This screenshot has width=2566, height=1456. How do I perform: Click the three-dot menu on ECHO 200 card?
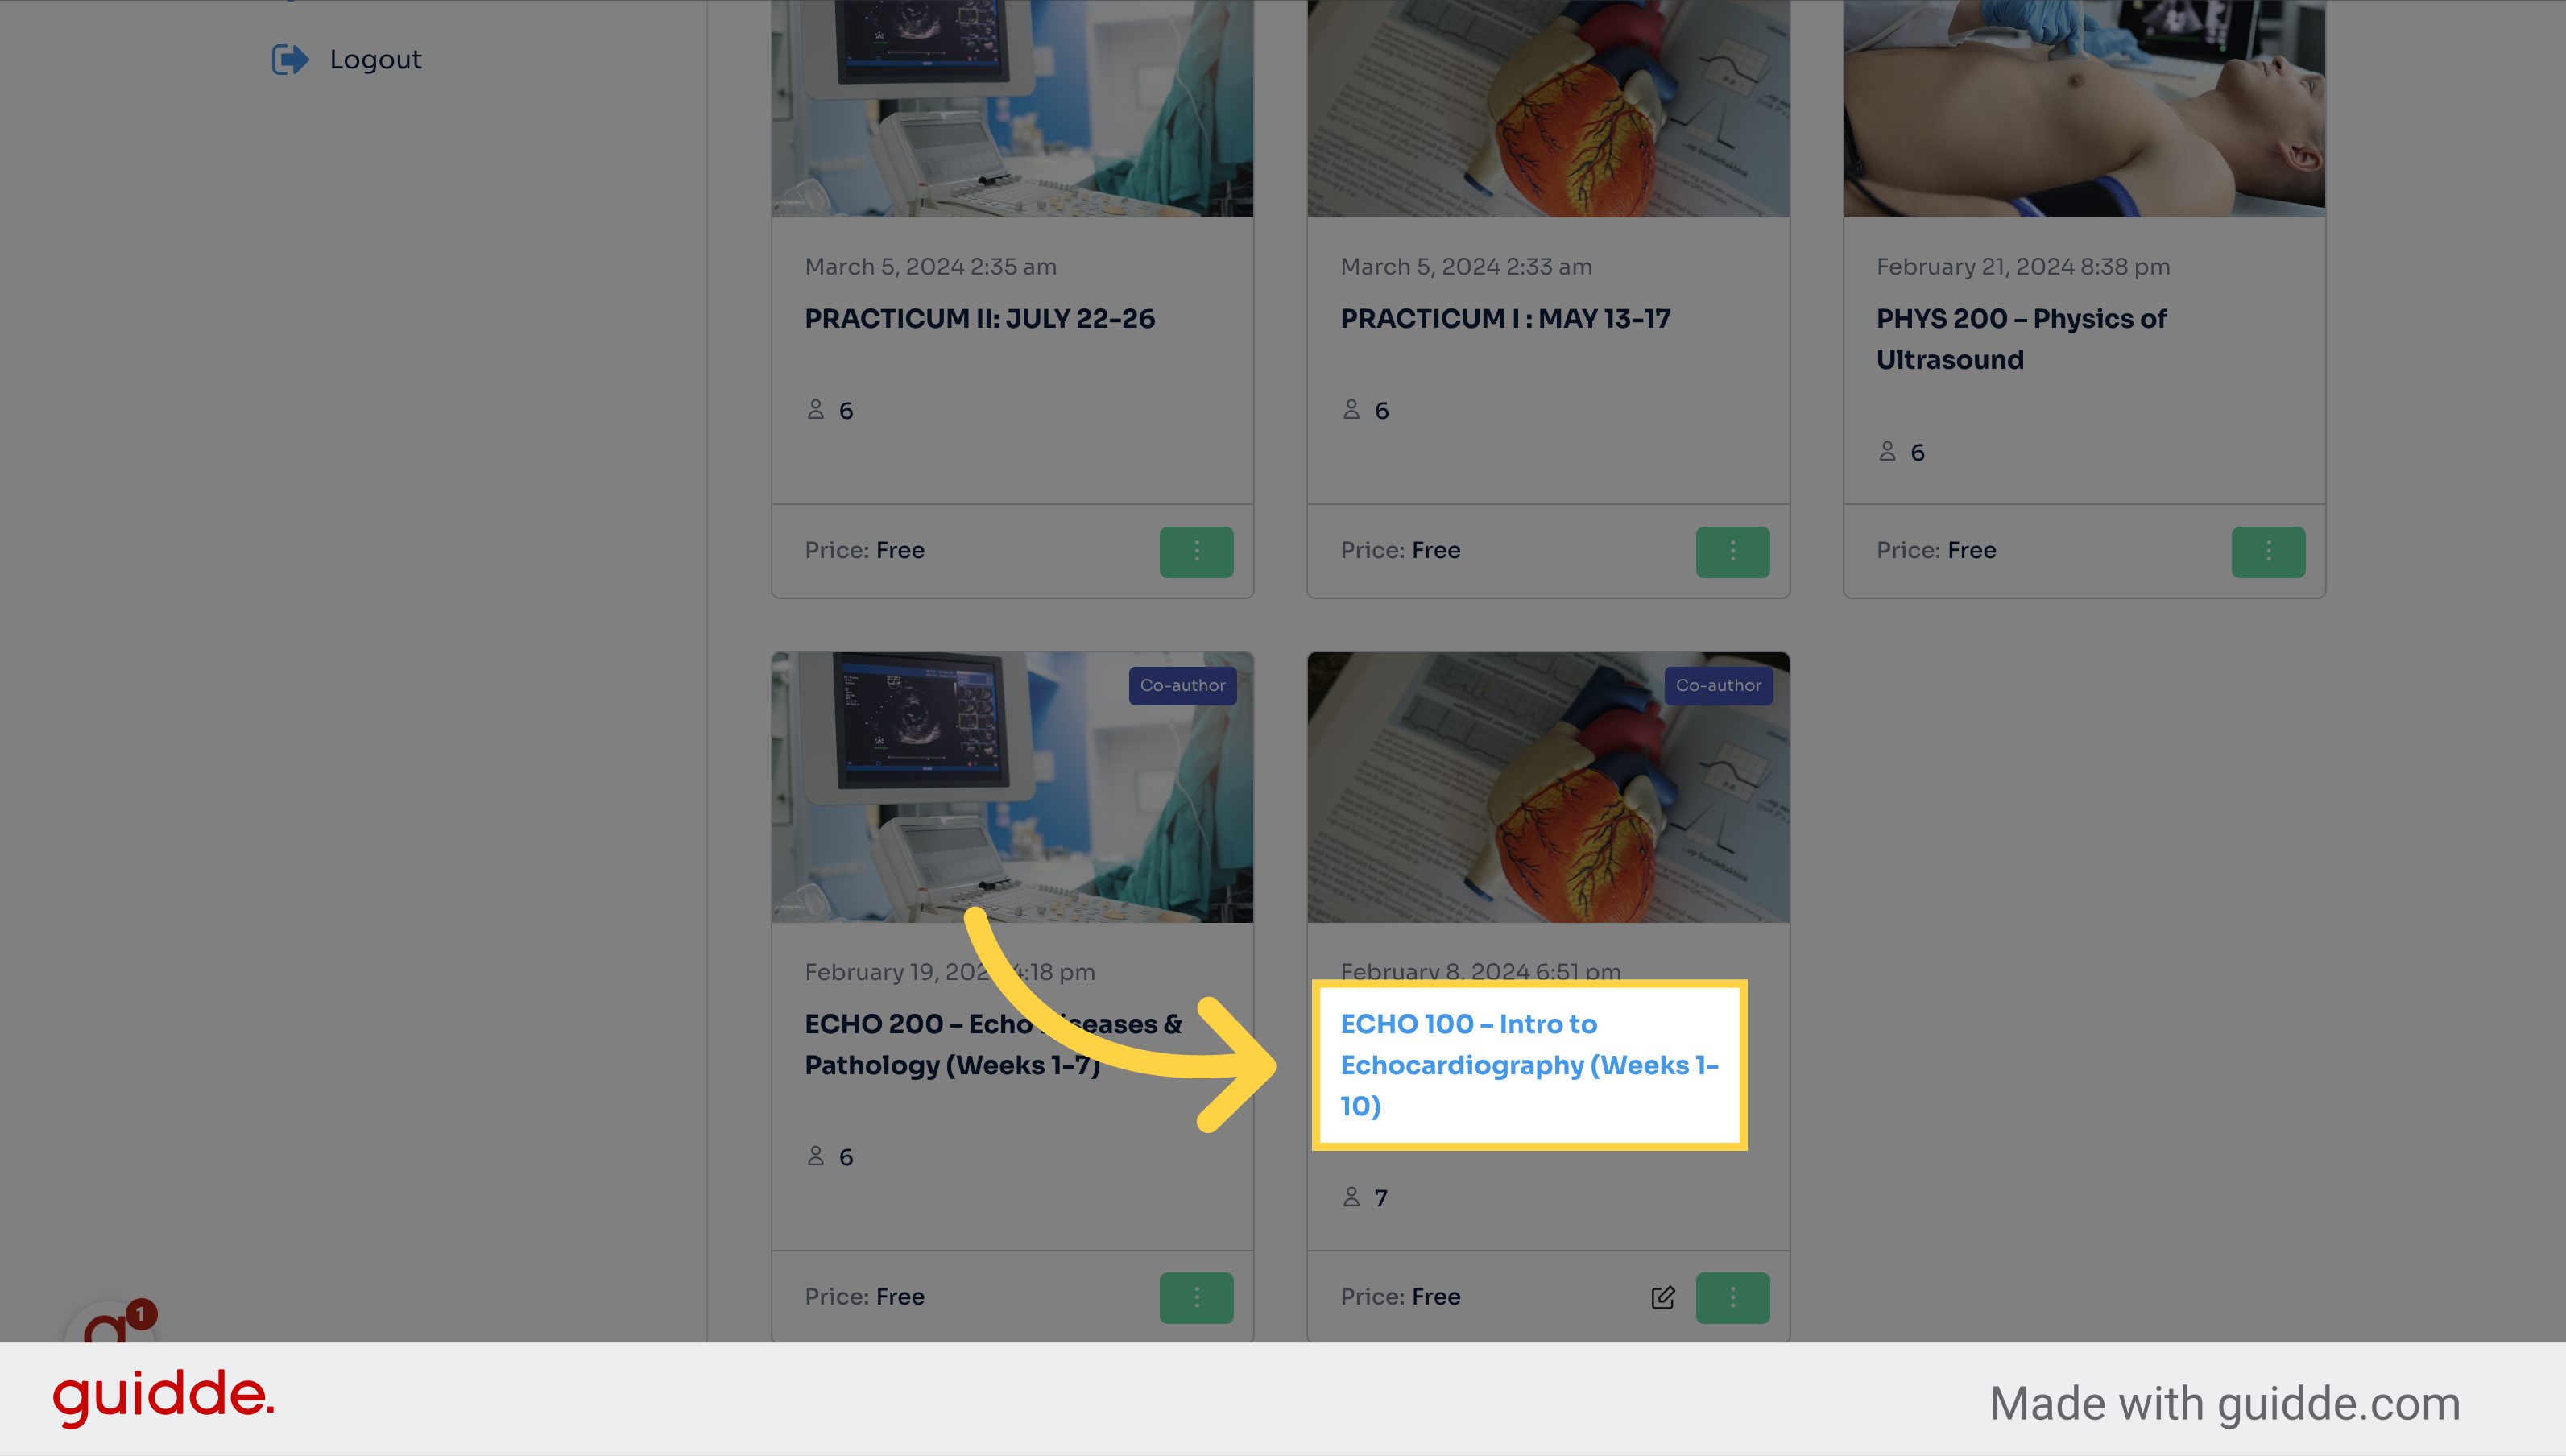click(1197, 1297)
